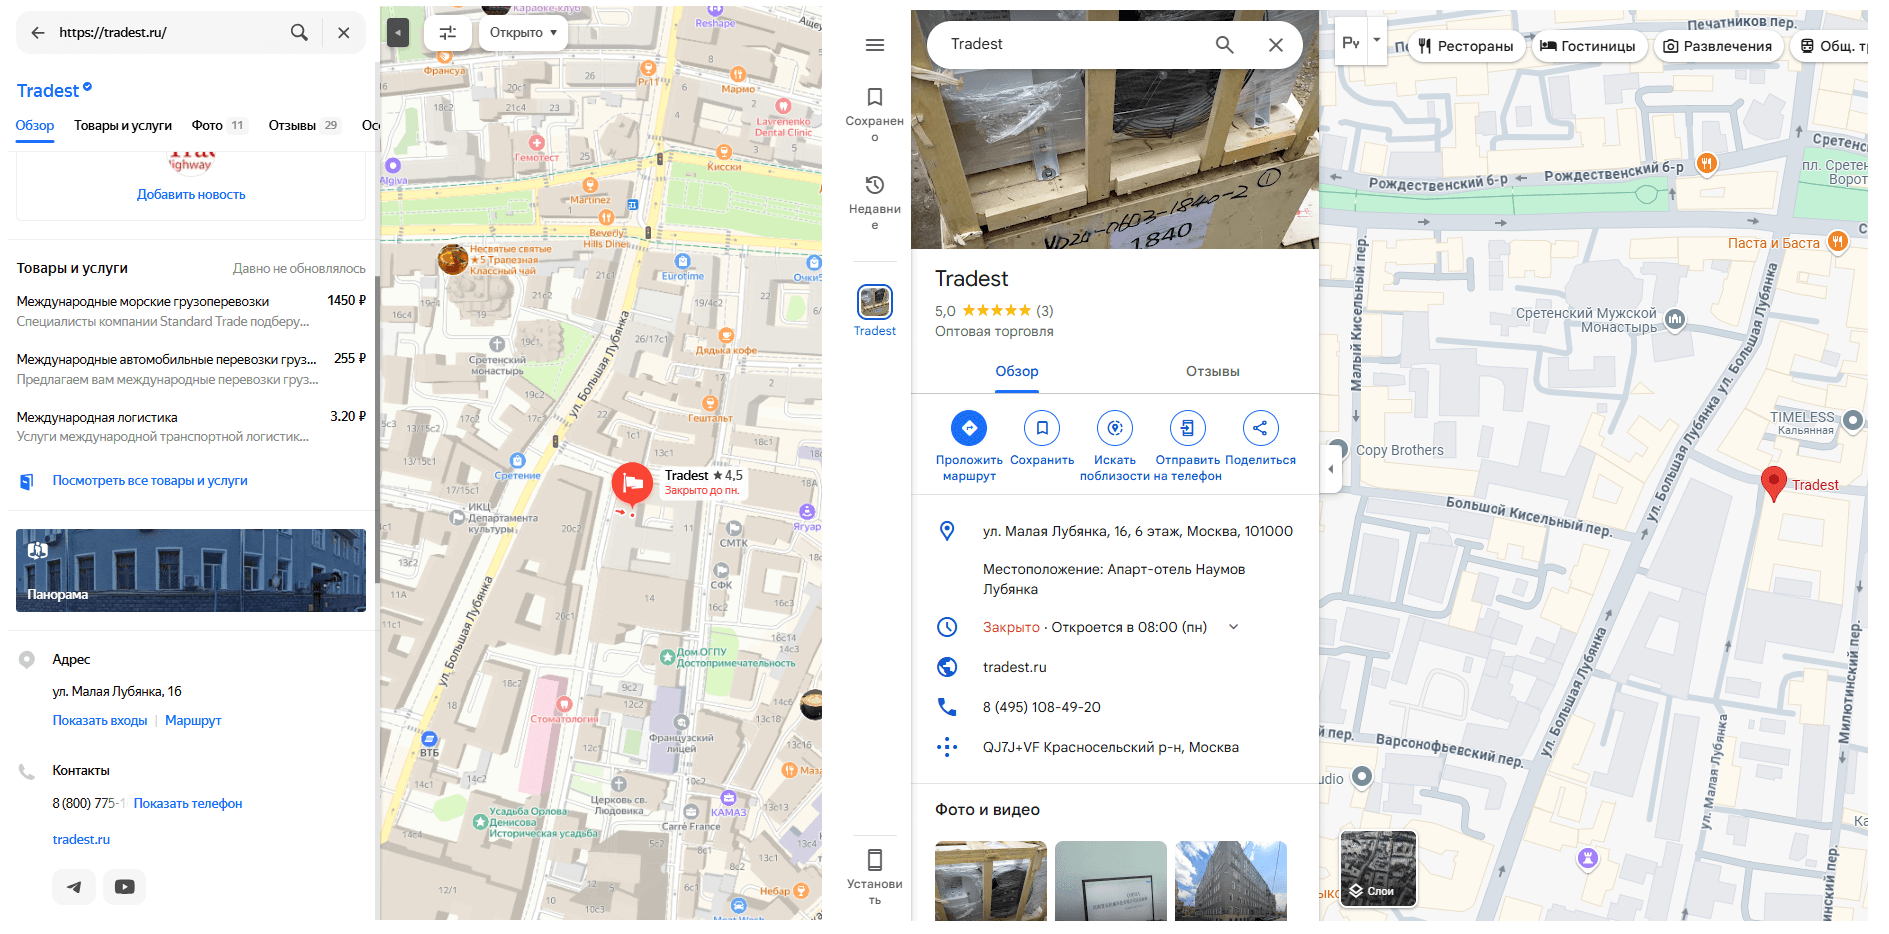
Task: Open the 'Товары и услуги' tab
Action: pos(123,126)
